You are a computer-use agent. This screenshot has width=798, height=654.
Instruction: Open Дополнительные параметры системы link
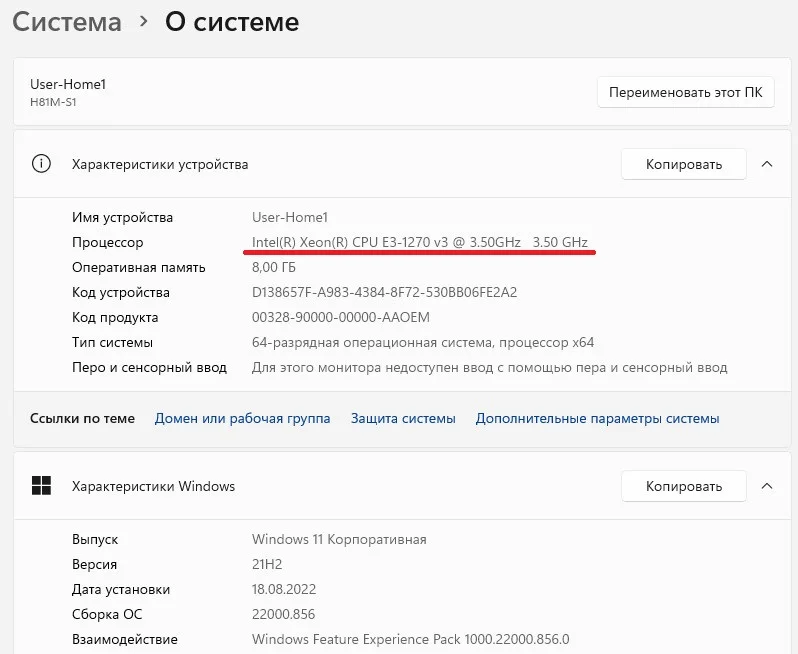coord(597,418)
